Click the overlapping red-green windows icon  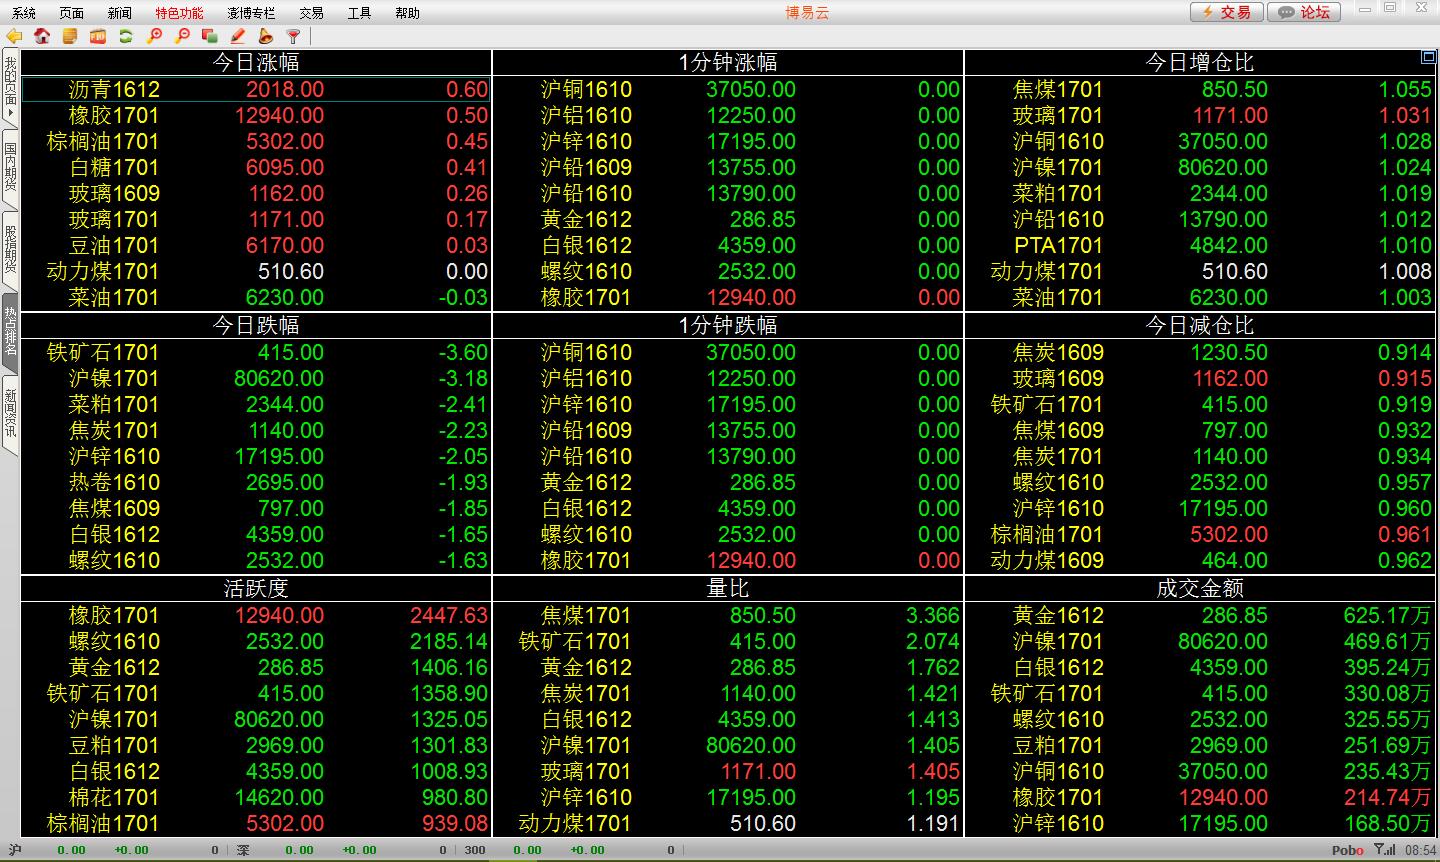210,36
